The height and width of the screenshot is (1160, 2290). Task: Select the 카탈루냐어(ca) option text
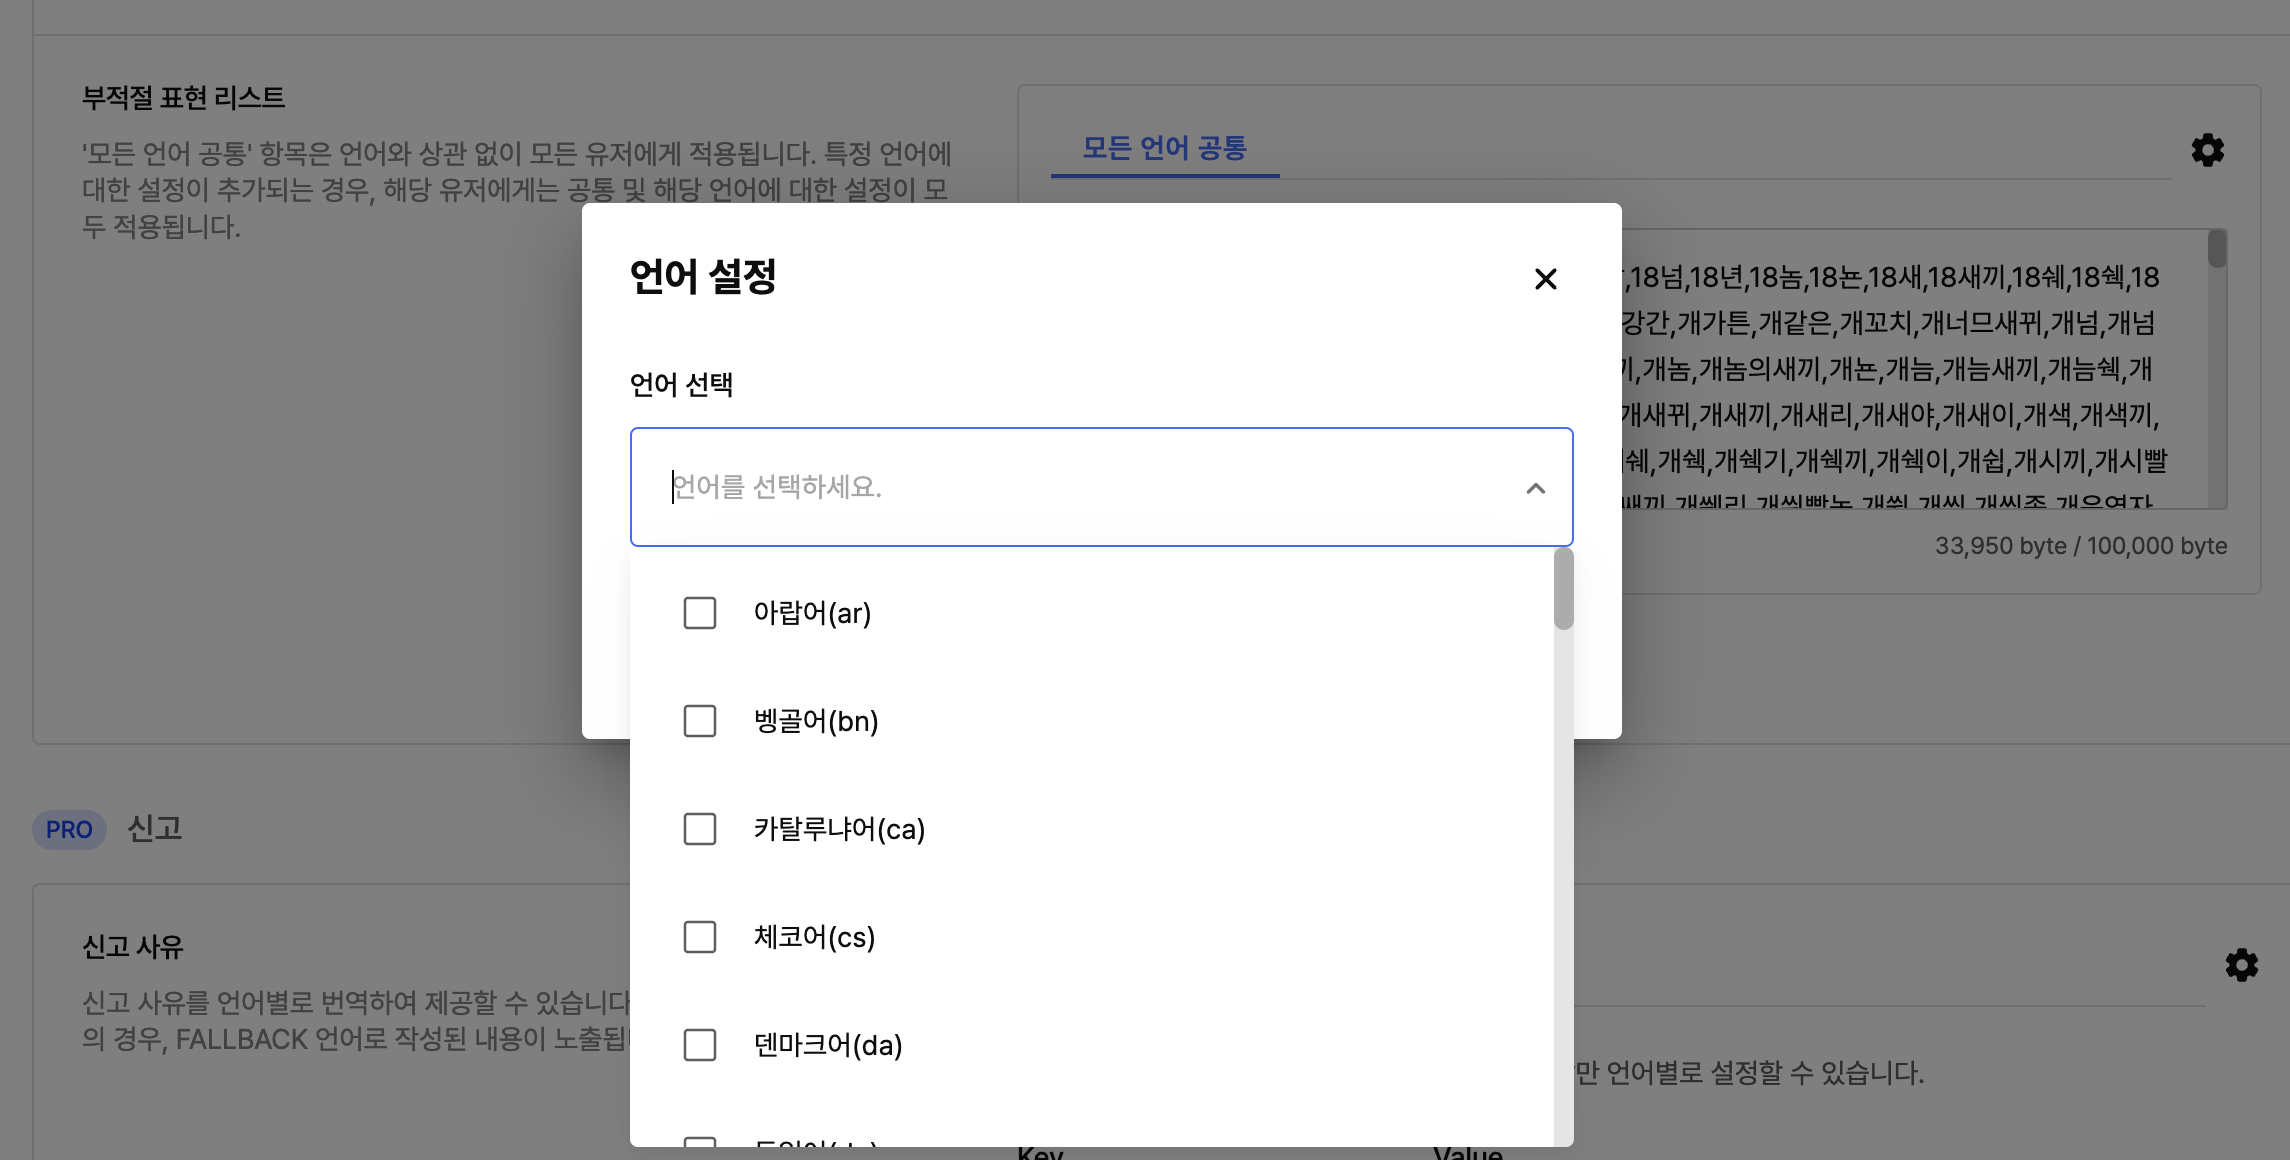tap(839, 829)
